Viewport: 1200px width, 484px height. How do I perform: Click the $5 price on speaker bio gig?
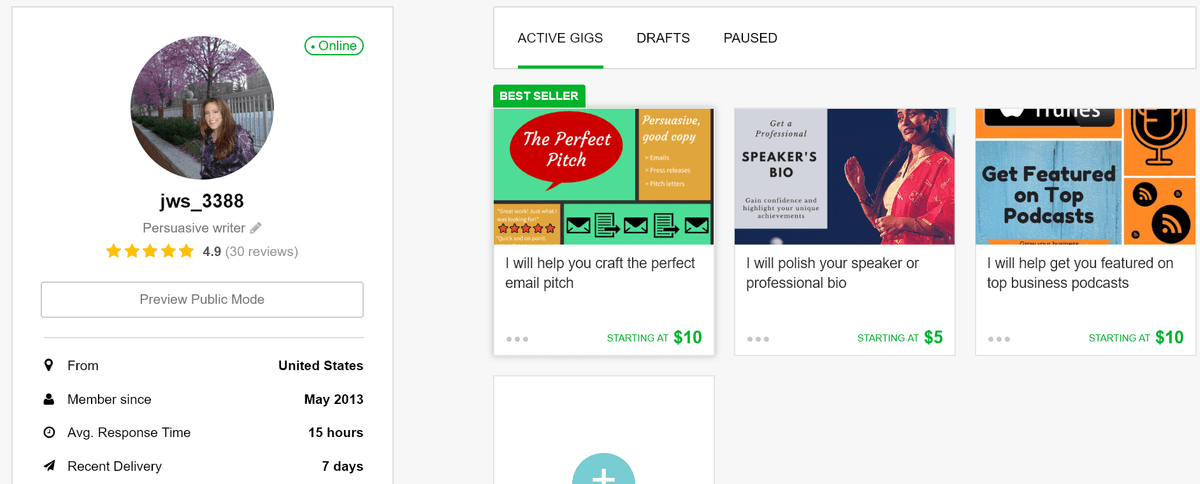(933, 337)
